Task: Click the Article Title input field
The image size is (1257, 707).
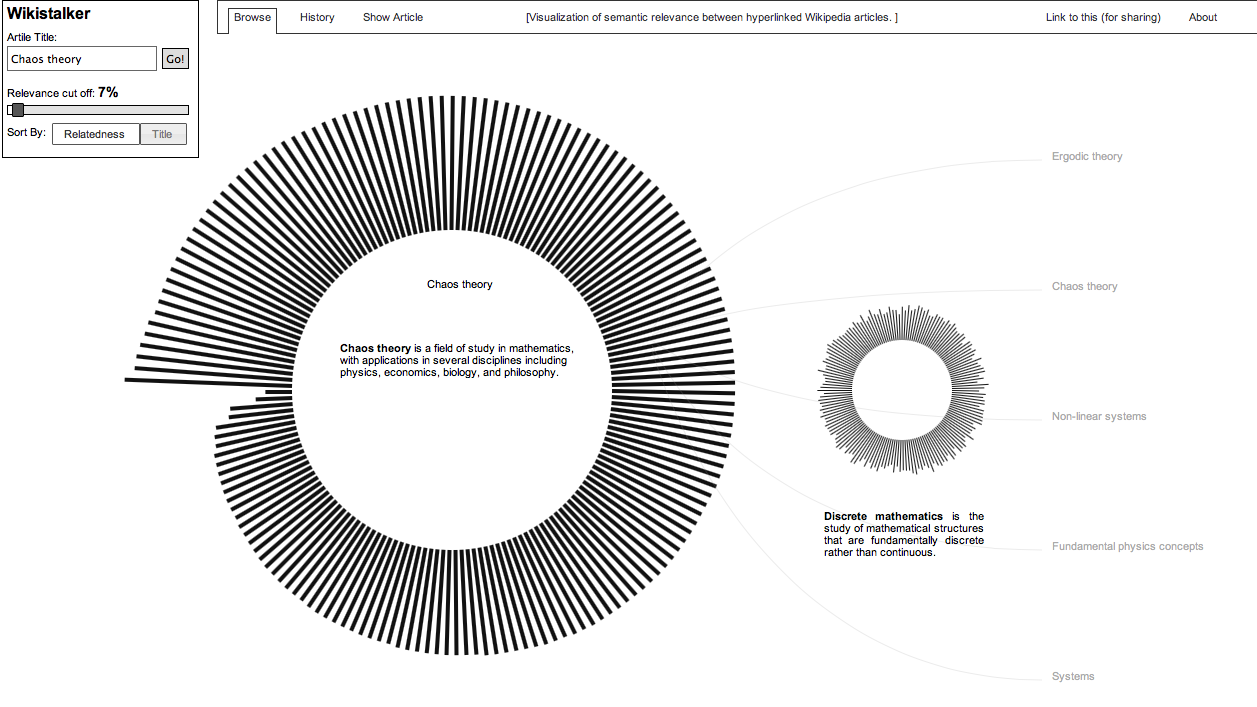Action: (82, 59)
